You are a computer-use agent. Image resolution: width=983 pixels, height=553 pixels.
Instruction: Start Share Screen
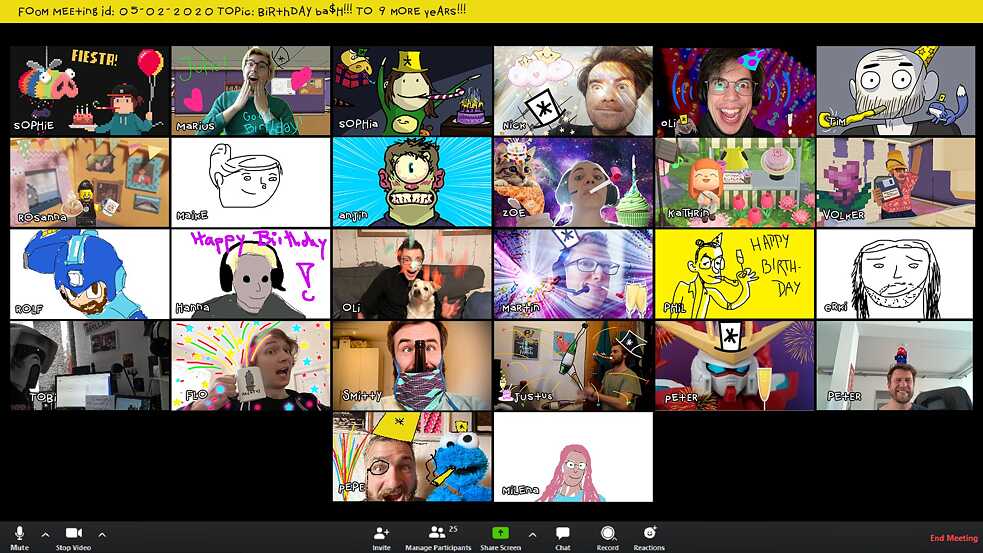click(x=500, y=538)
